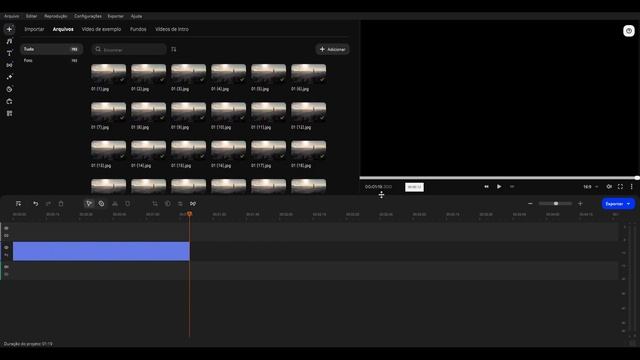Screen dimensions: 640x360
Task: Redo the last undone action
Action: [x=48, y=204]
